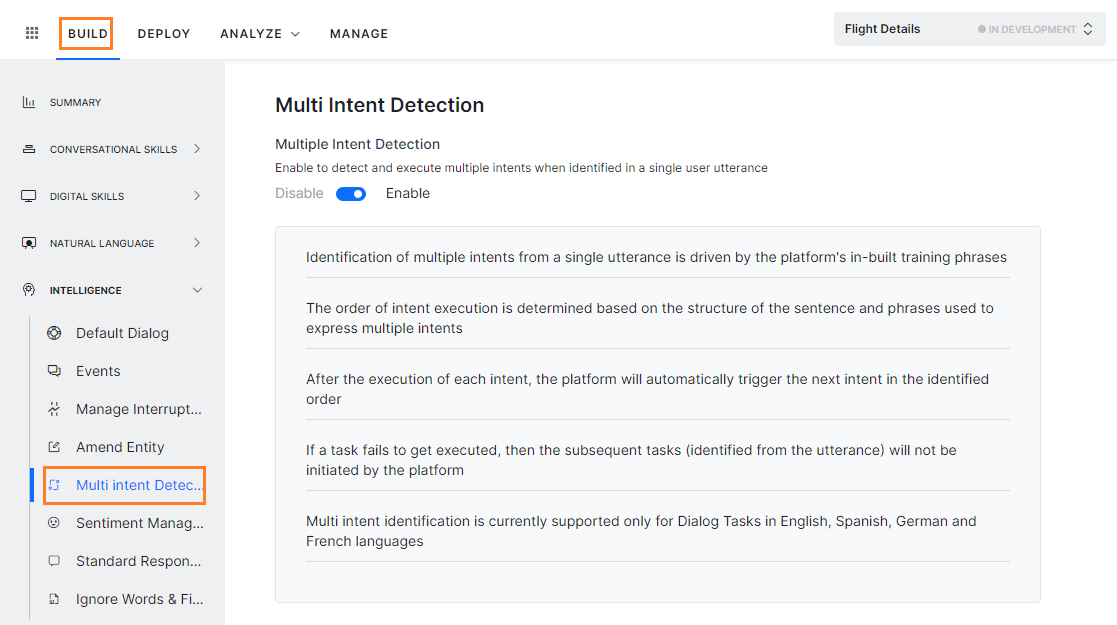Image resolution: width=1117 pixels, height=625 pixels.
Task: Click the Flight Details button
Action: pyautogui.click(x=881, y=28)
